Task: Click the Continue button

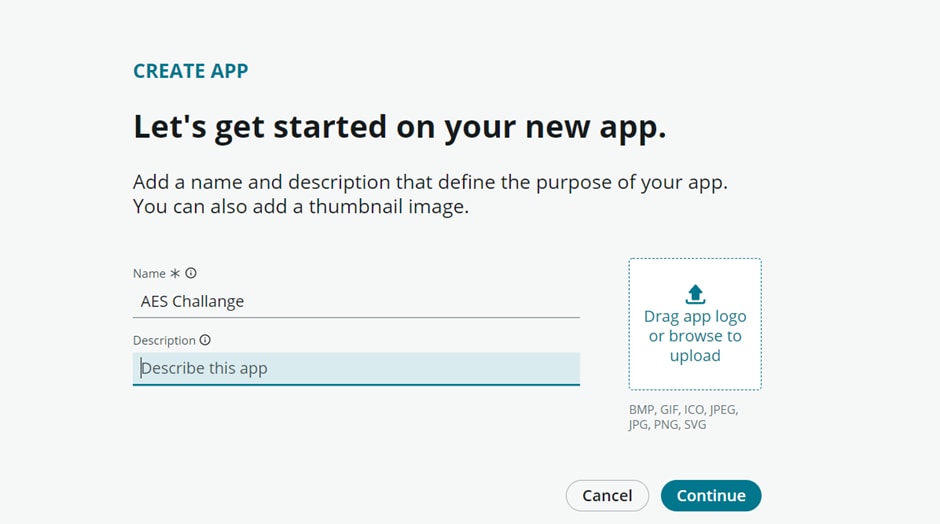Action: click(x=711, y=495)
